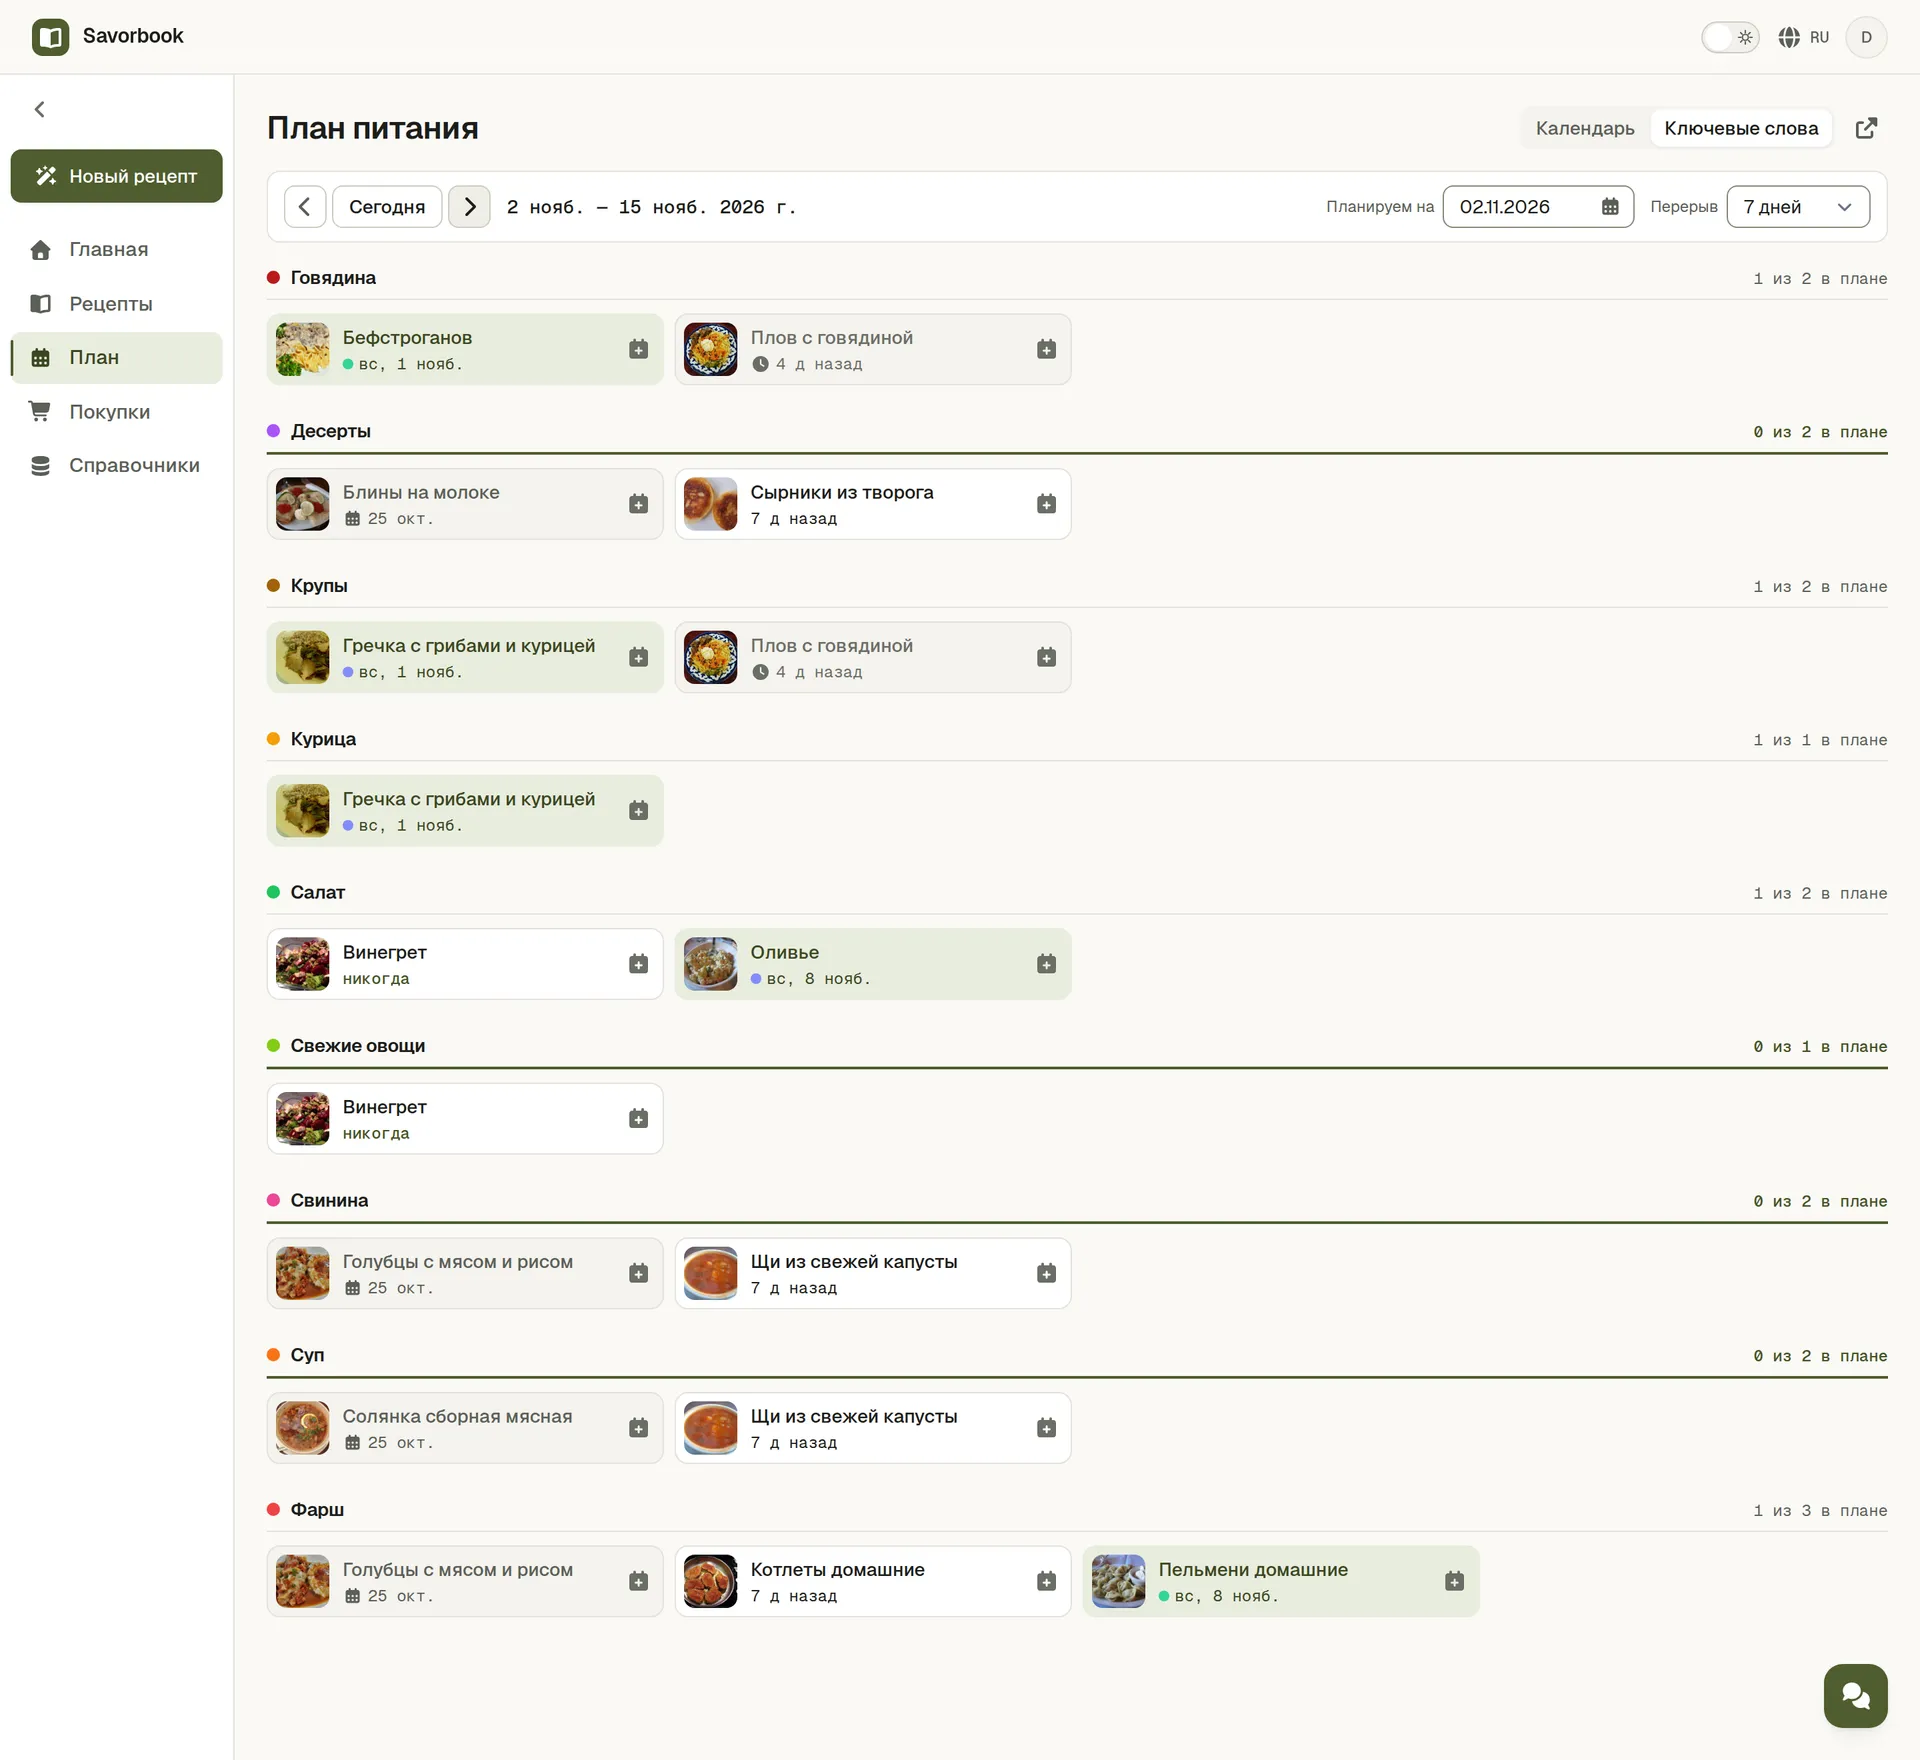Add Пельмени домашние via calendar-plus icon
This screenshot has width=1920, height=1760.
pyautogui.click(x=1455, y=1581)
